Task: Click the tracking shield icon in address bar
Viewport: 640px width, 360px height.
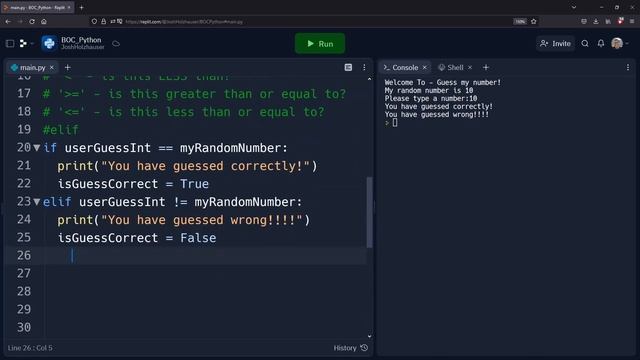Action: [x=94, y=21]
